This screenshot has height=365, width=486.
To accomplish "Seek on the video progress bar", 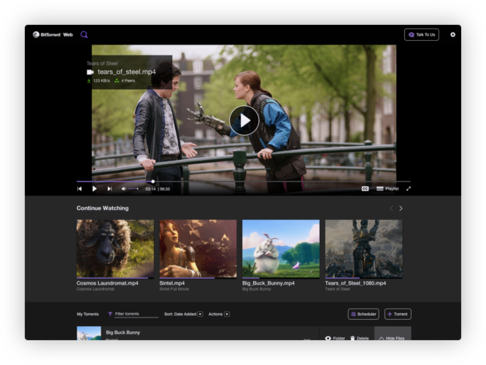I will click(x=244, y=182).
